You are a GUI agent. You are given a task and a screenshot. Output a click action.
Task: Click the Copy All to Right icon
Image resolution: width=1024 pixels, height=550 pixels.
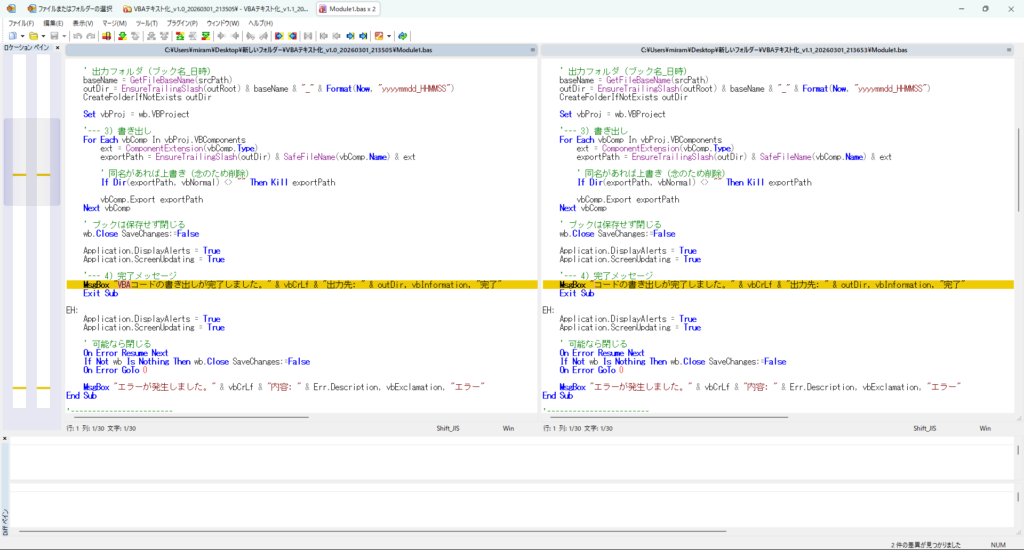click(x=279, y=36)
